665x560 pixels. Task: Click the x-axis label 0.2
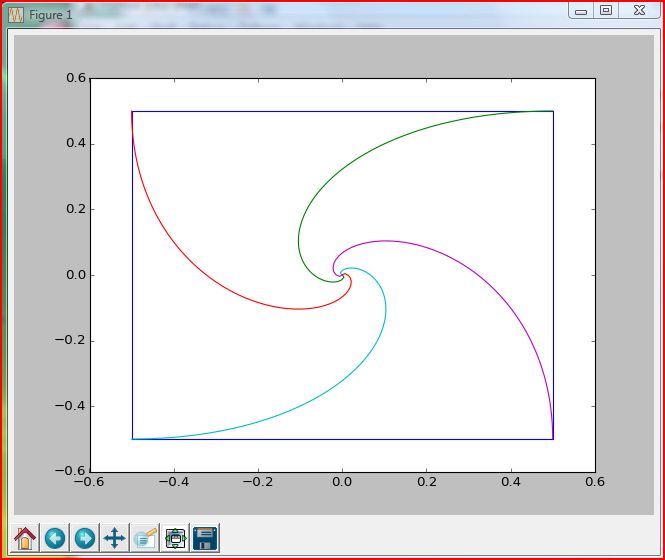tap(427, 482)
